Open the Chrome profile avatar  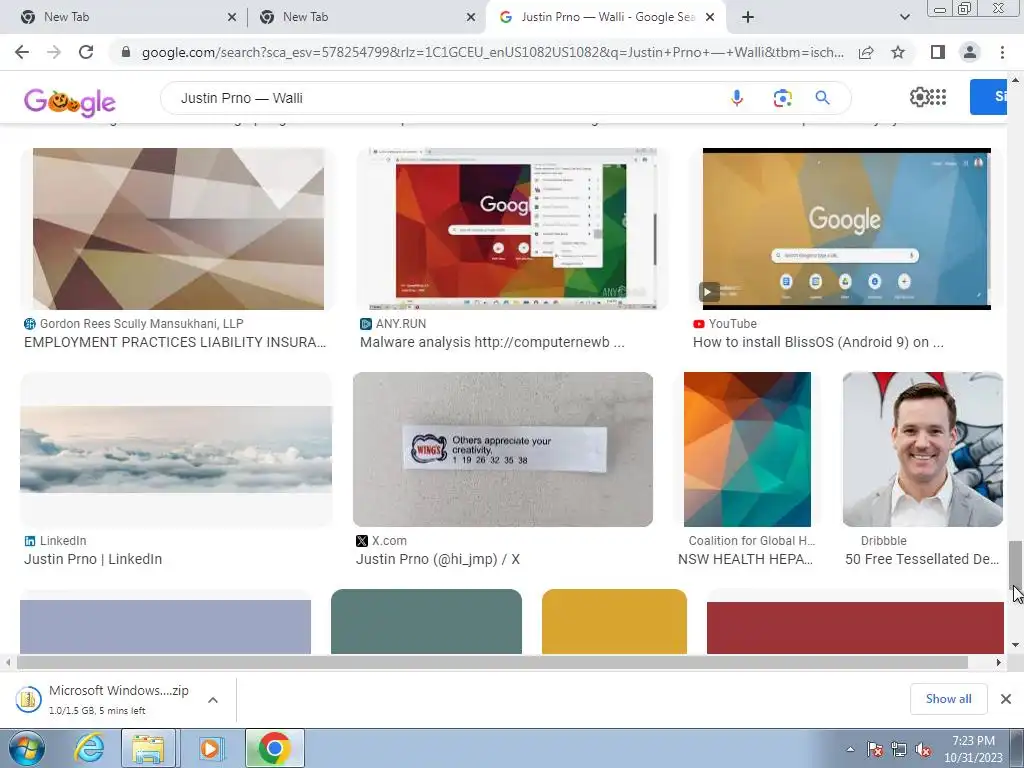(x=970, y=52)
